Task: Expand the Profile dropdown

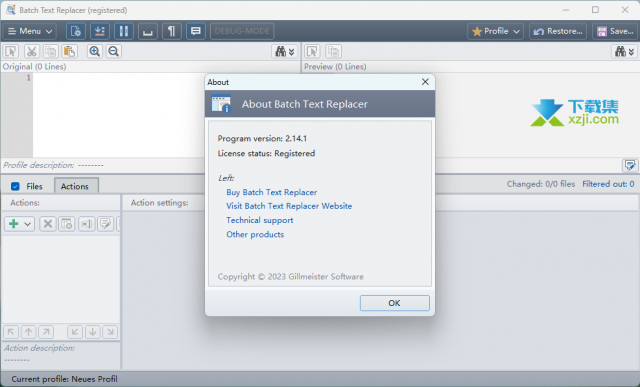Action: point(495,31)
